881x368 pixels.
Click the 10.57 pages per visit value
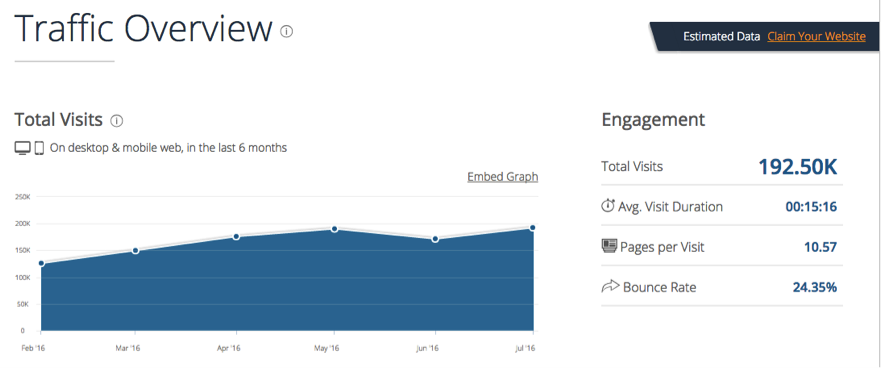click(x=820, y=247)
